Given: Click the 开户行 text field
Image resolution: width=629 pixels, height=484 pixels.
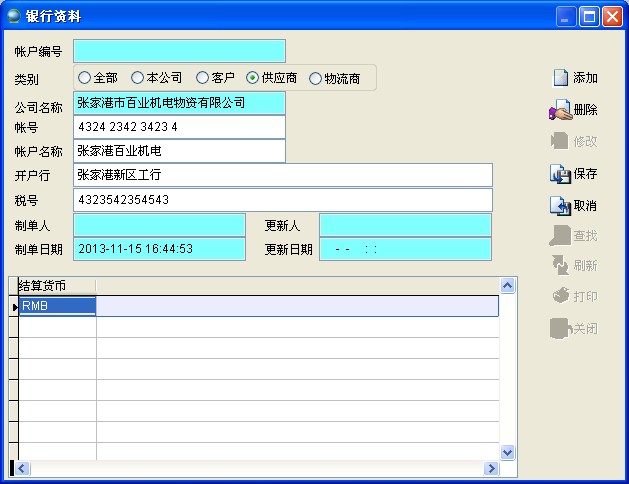Looking at the screenshot, I should point(283,175).
